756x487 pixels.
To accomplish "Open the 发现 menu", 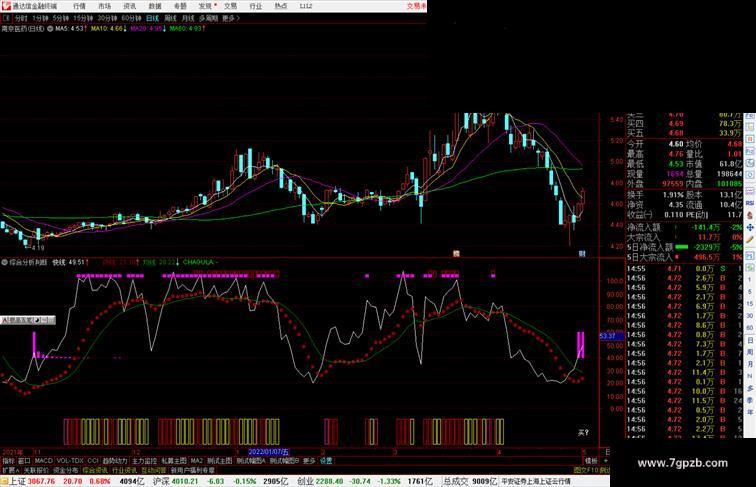I will 205,6.
